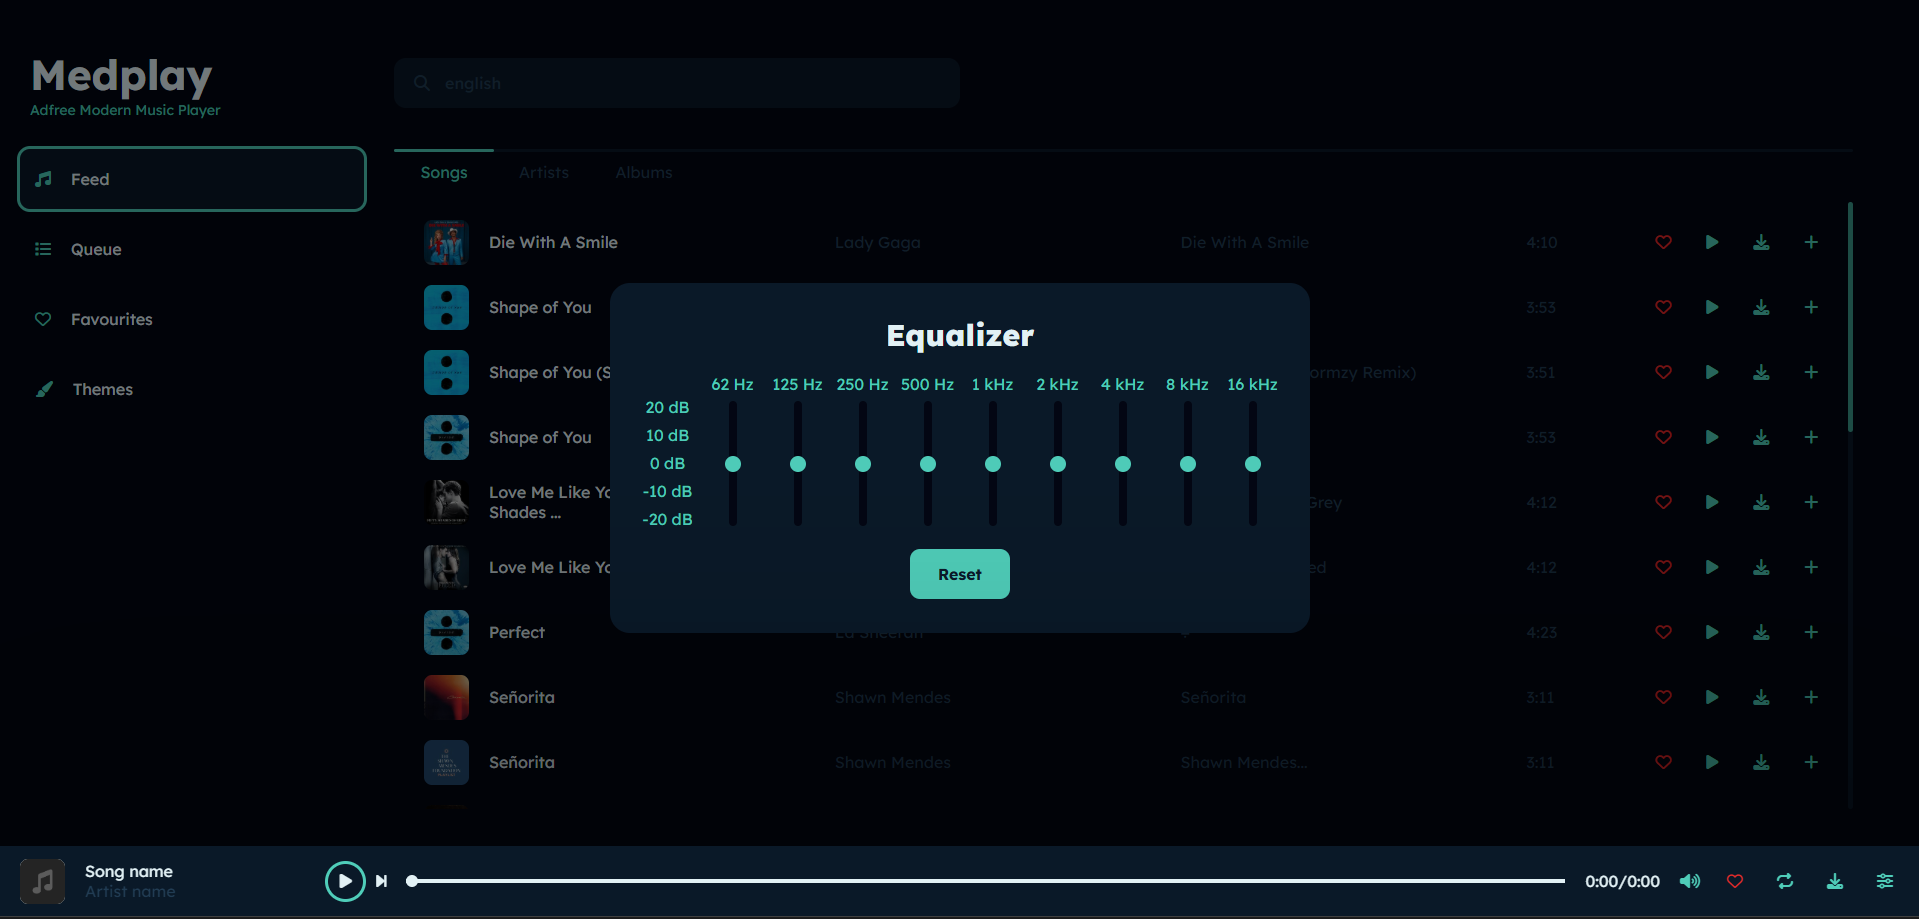The height and width of the screenshot is (919, 1919).
Task: Open the equalizer icon in the player bar
Action: tap(1884, 881)
